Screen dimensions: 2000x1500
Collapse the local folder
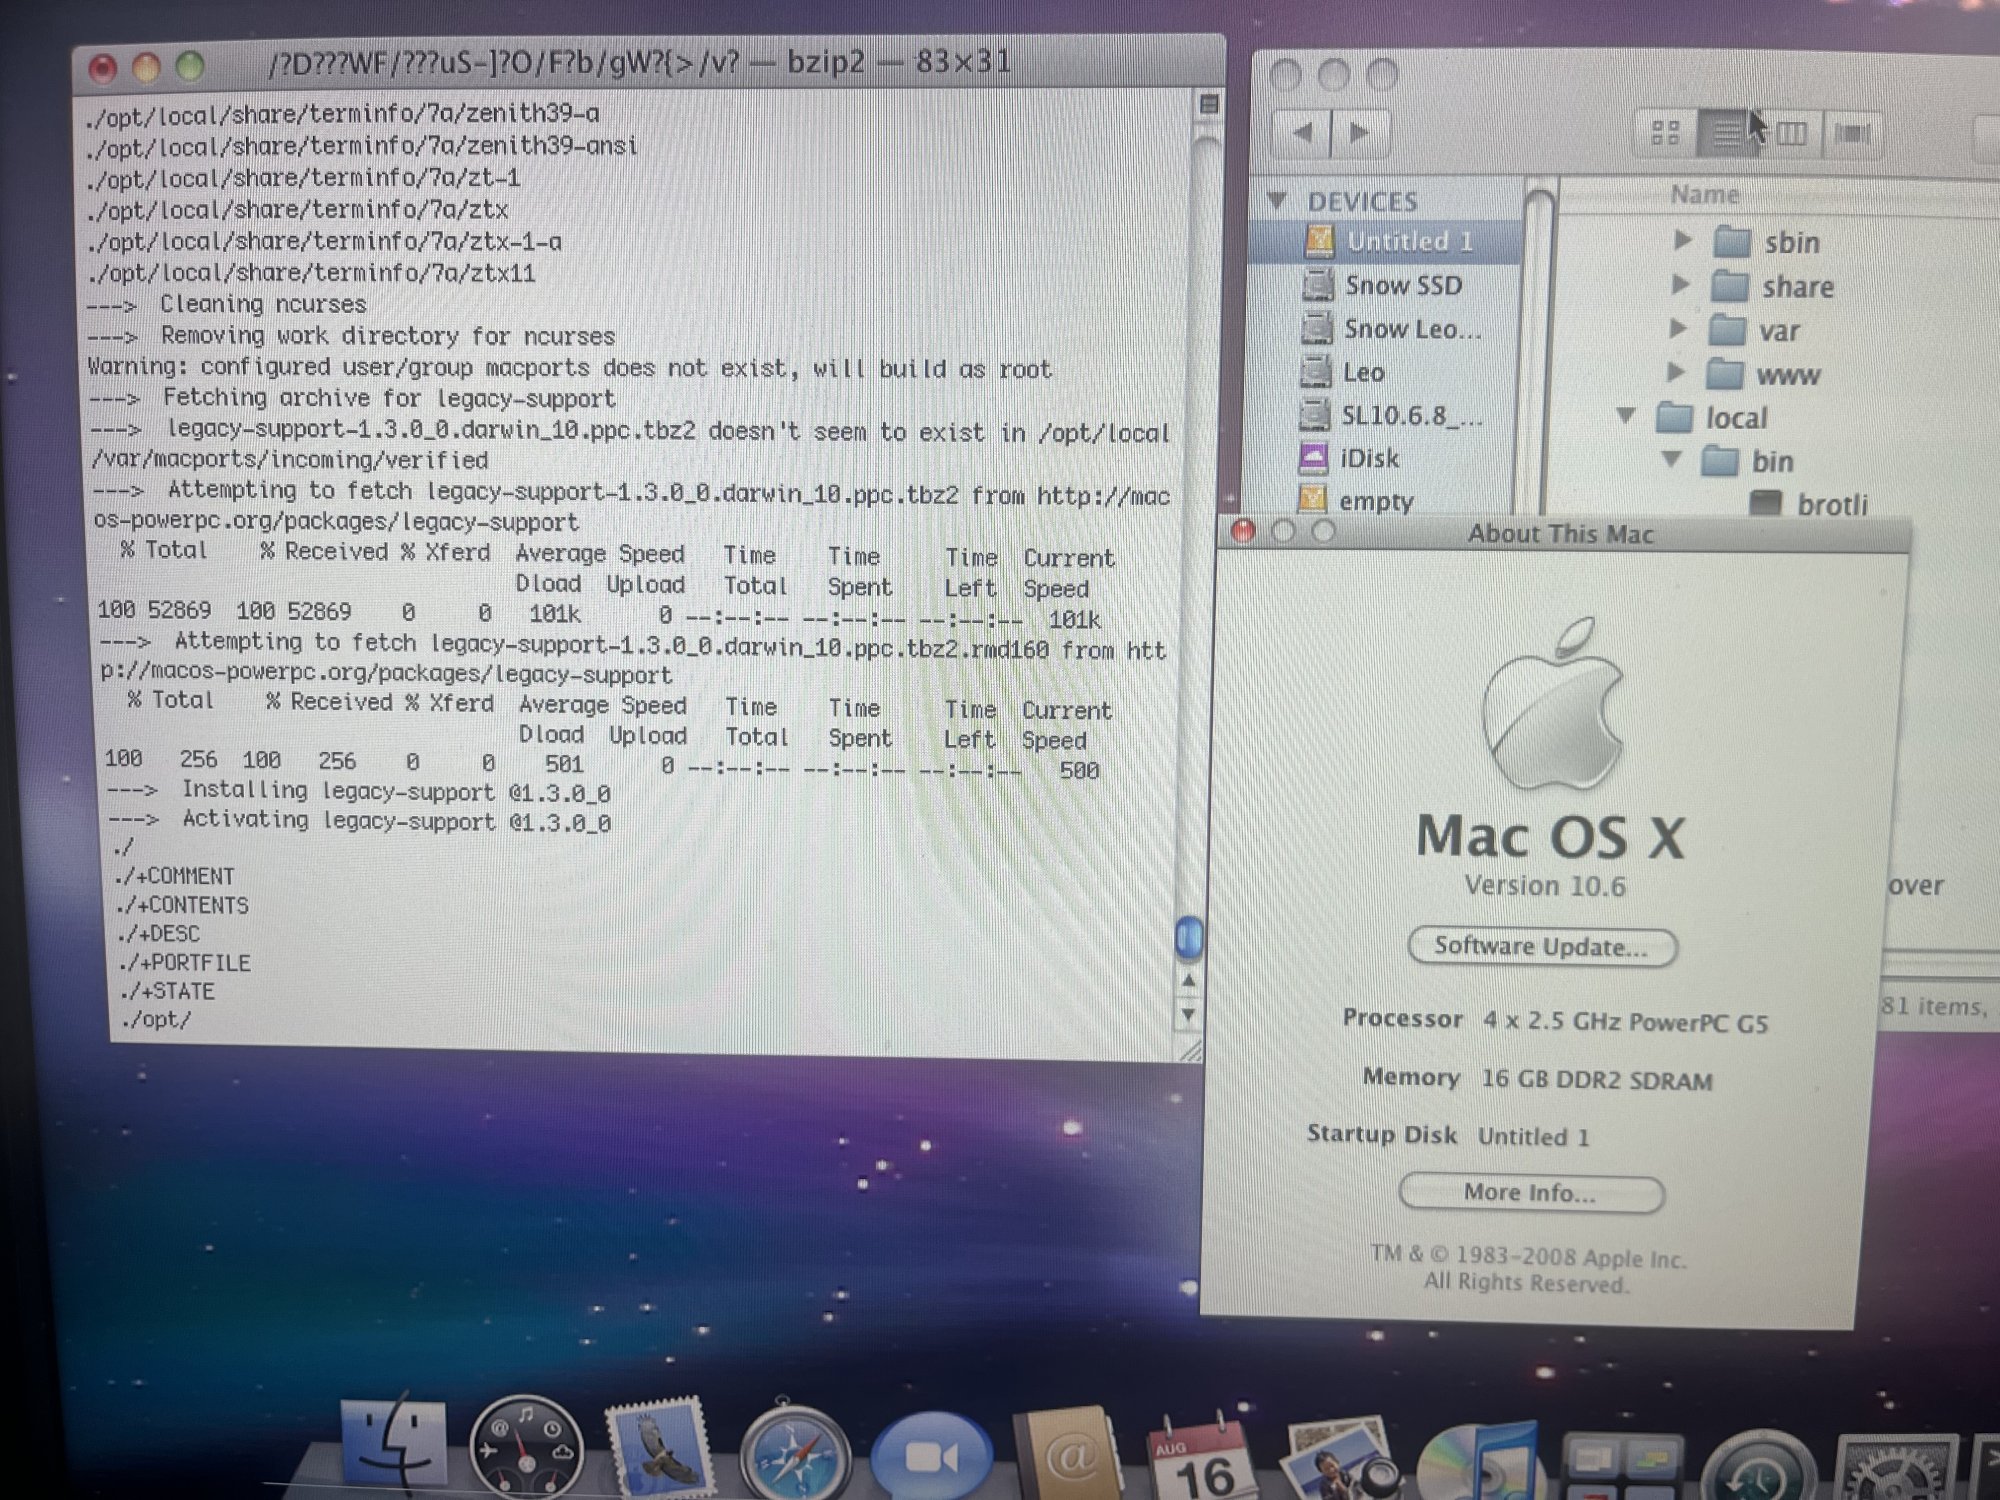[x=1626, y=415]
